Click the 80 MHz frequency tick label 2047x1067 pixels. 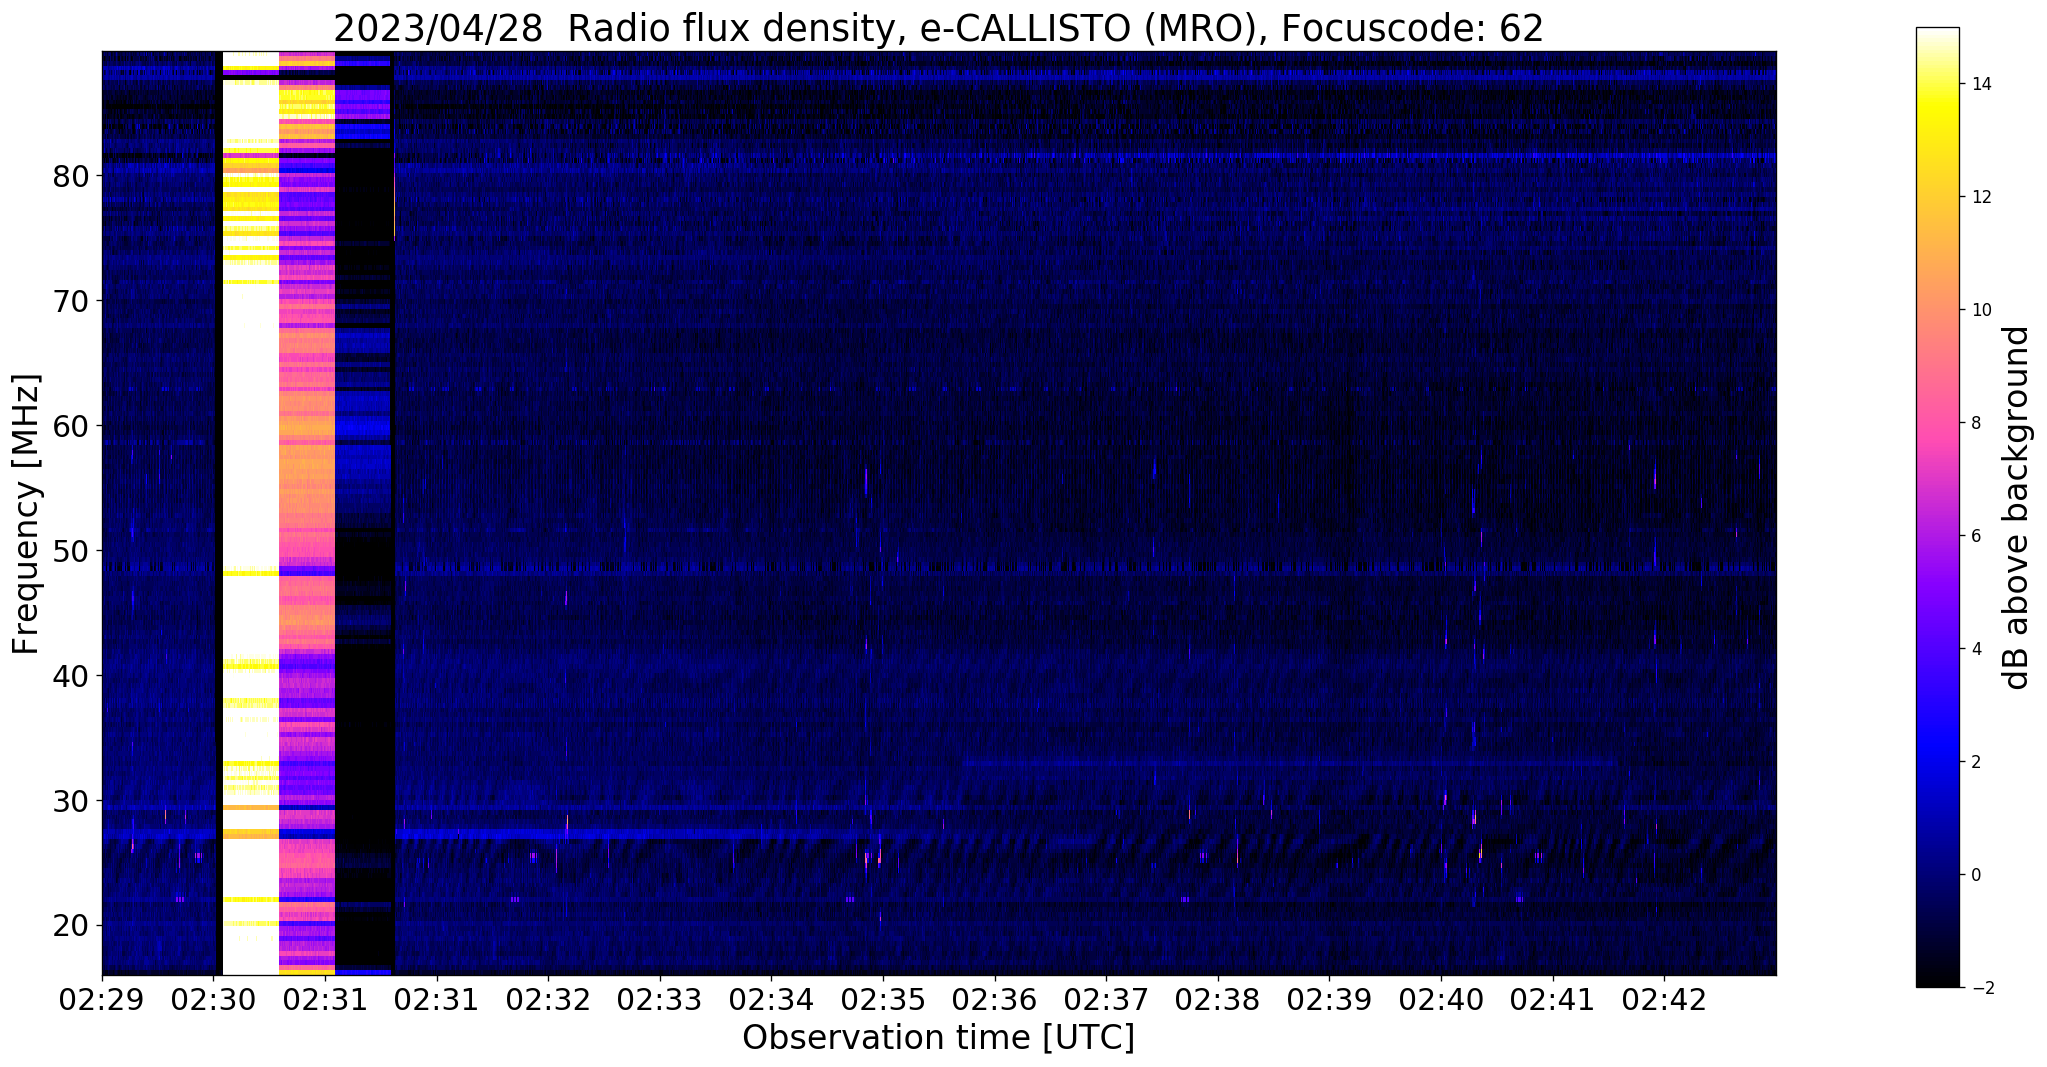(x=71, y=176)
